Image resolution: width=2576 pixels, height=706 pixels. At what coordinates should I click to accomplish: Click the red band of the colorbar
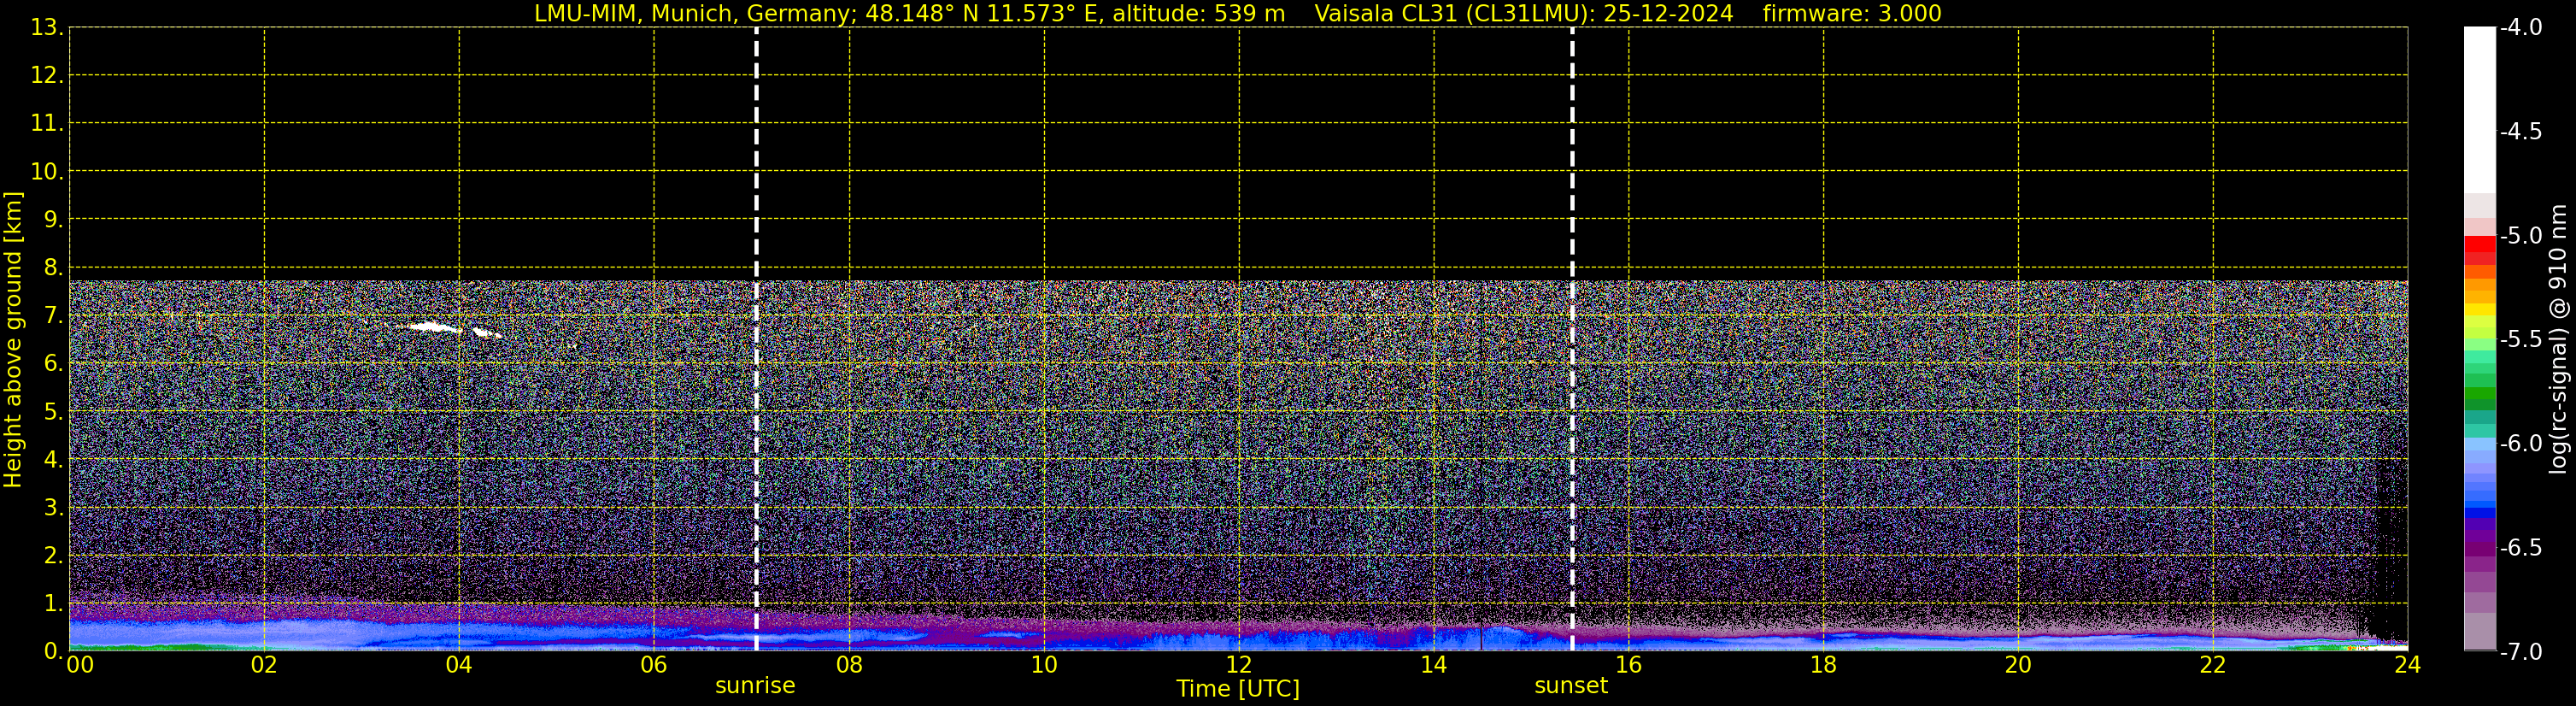(x=2479, y=244)
